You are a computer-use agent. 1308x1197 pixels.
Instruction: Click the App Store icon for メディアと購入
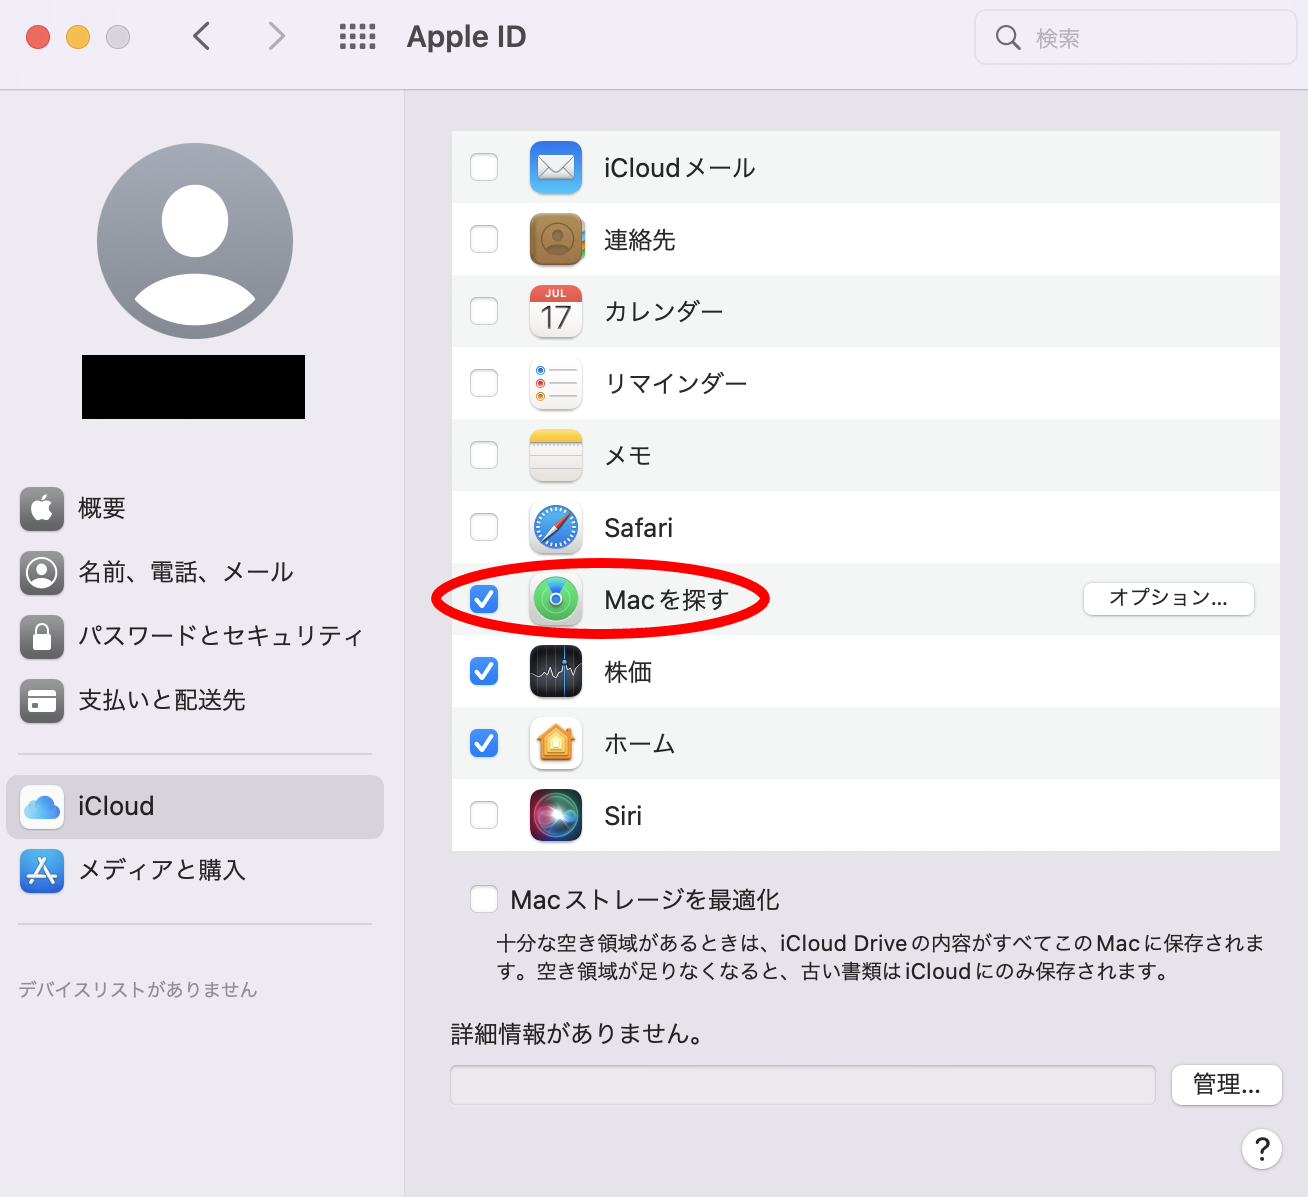[x=42, y=871]
